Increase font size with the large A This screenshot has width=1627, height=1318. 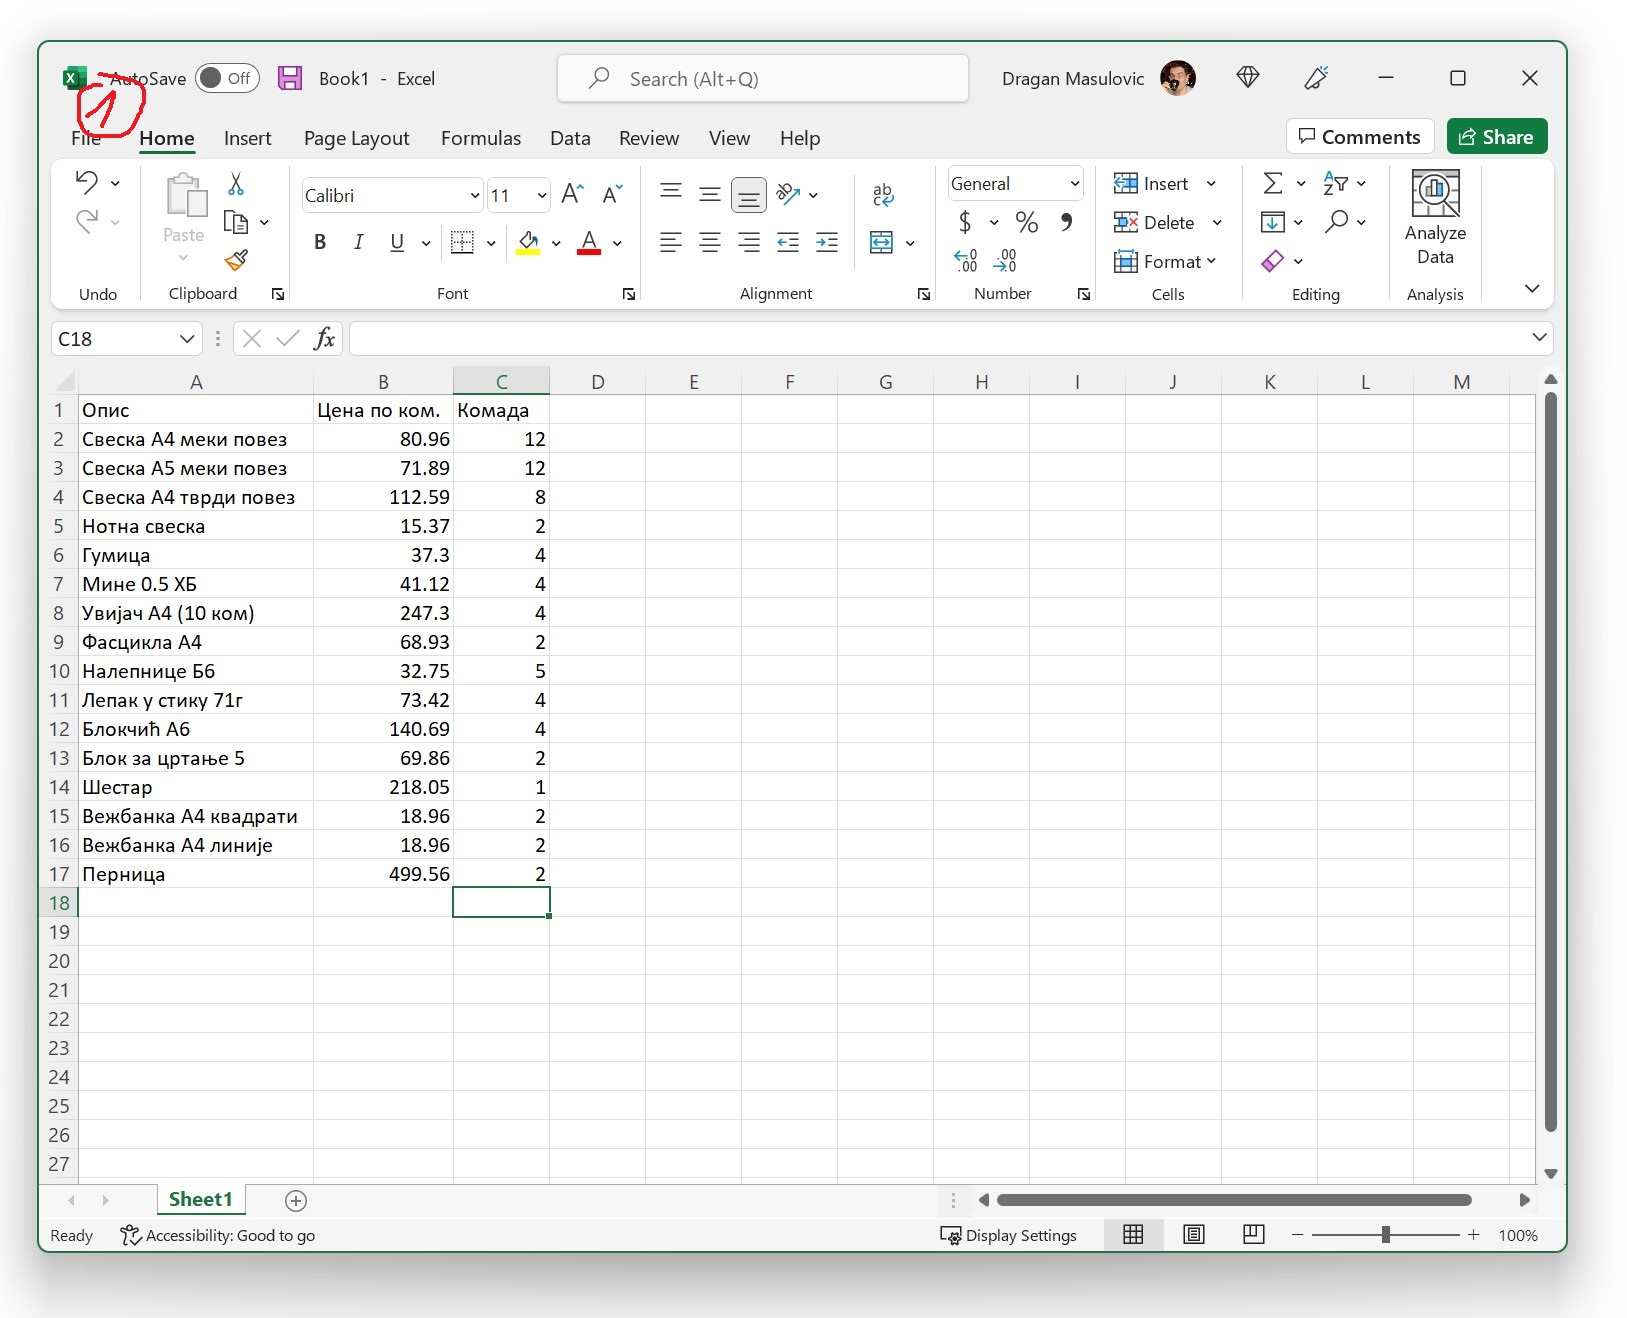click(572, 194)
